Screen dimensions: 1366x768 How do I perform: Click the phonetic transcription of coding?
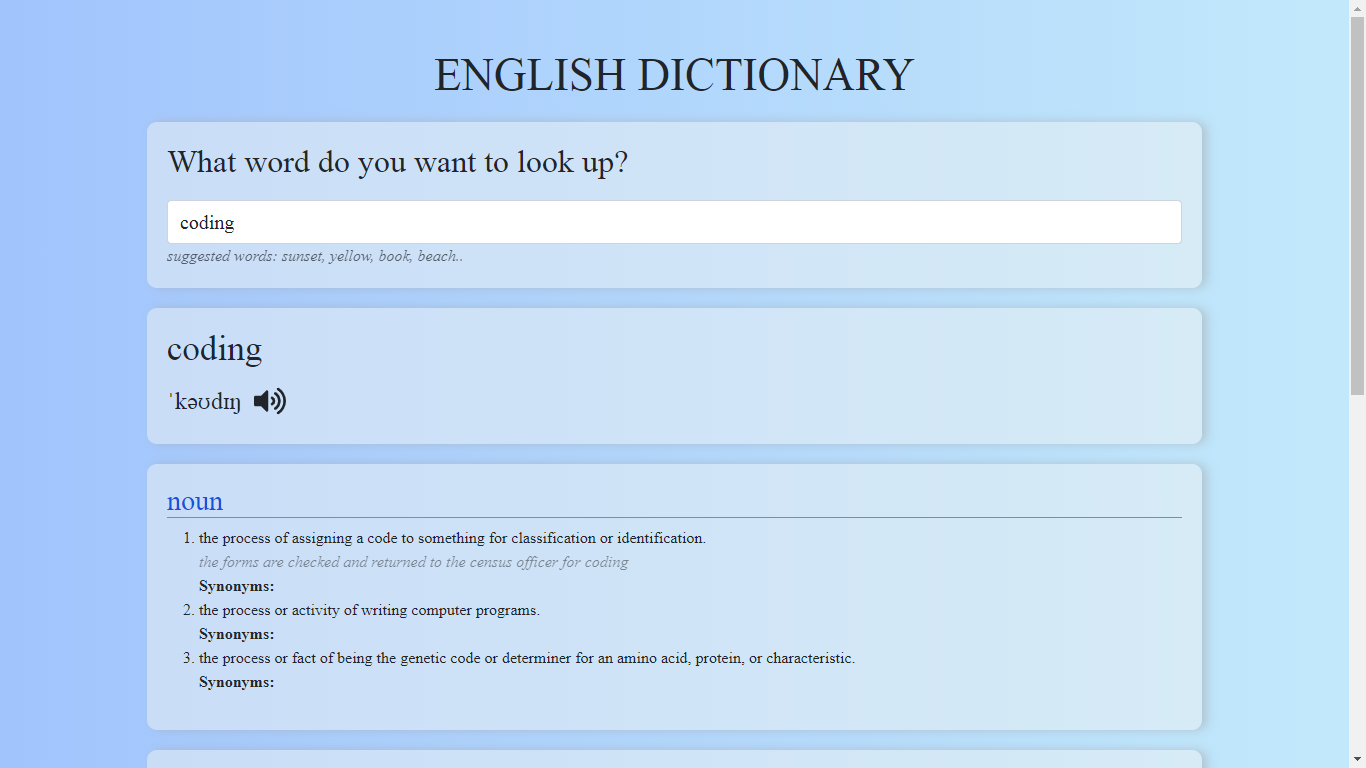tap(205, 402)
